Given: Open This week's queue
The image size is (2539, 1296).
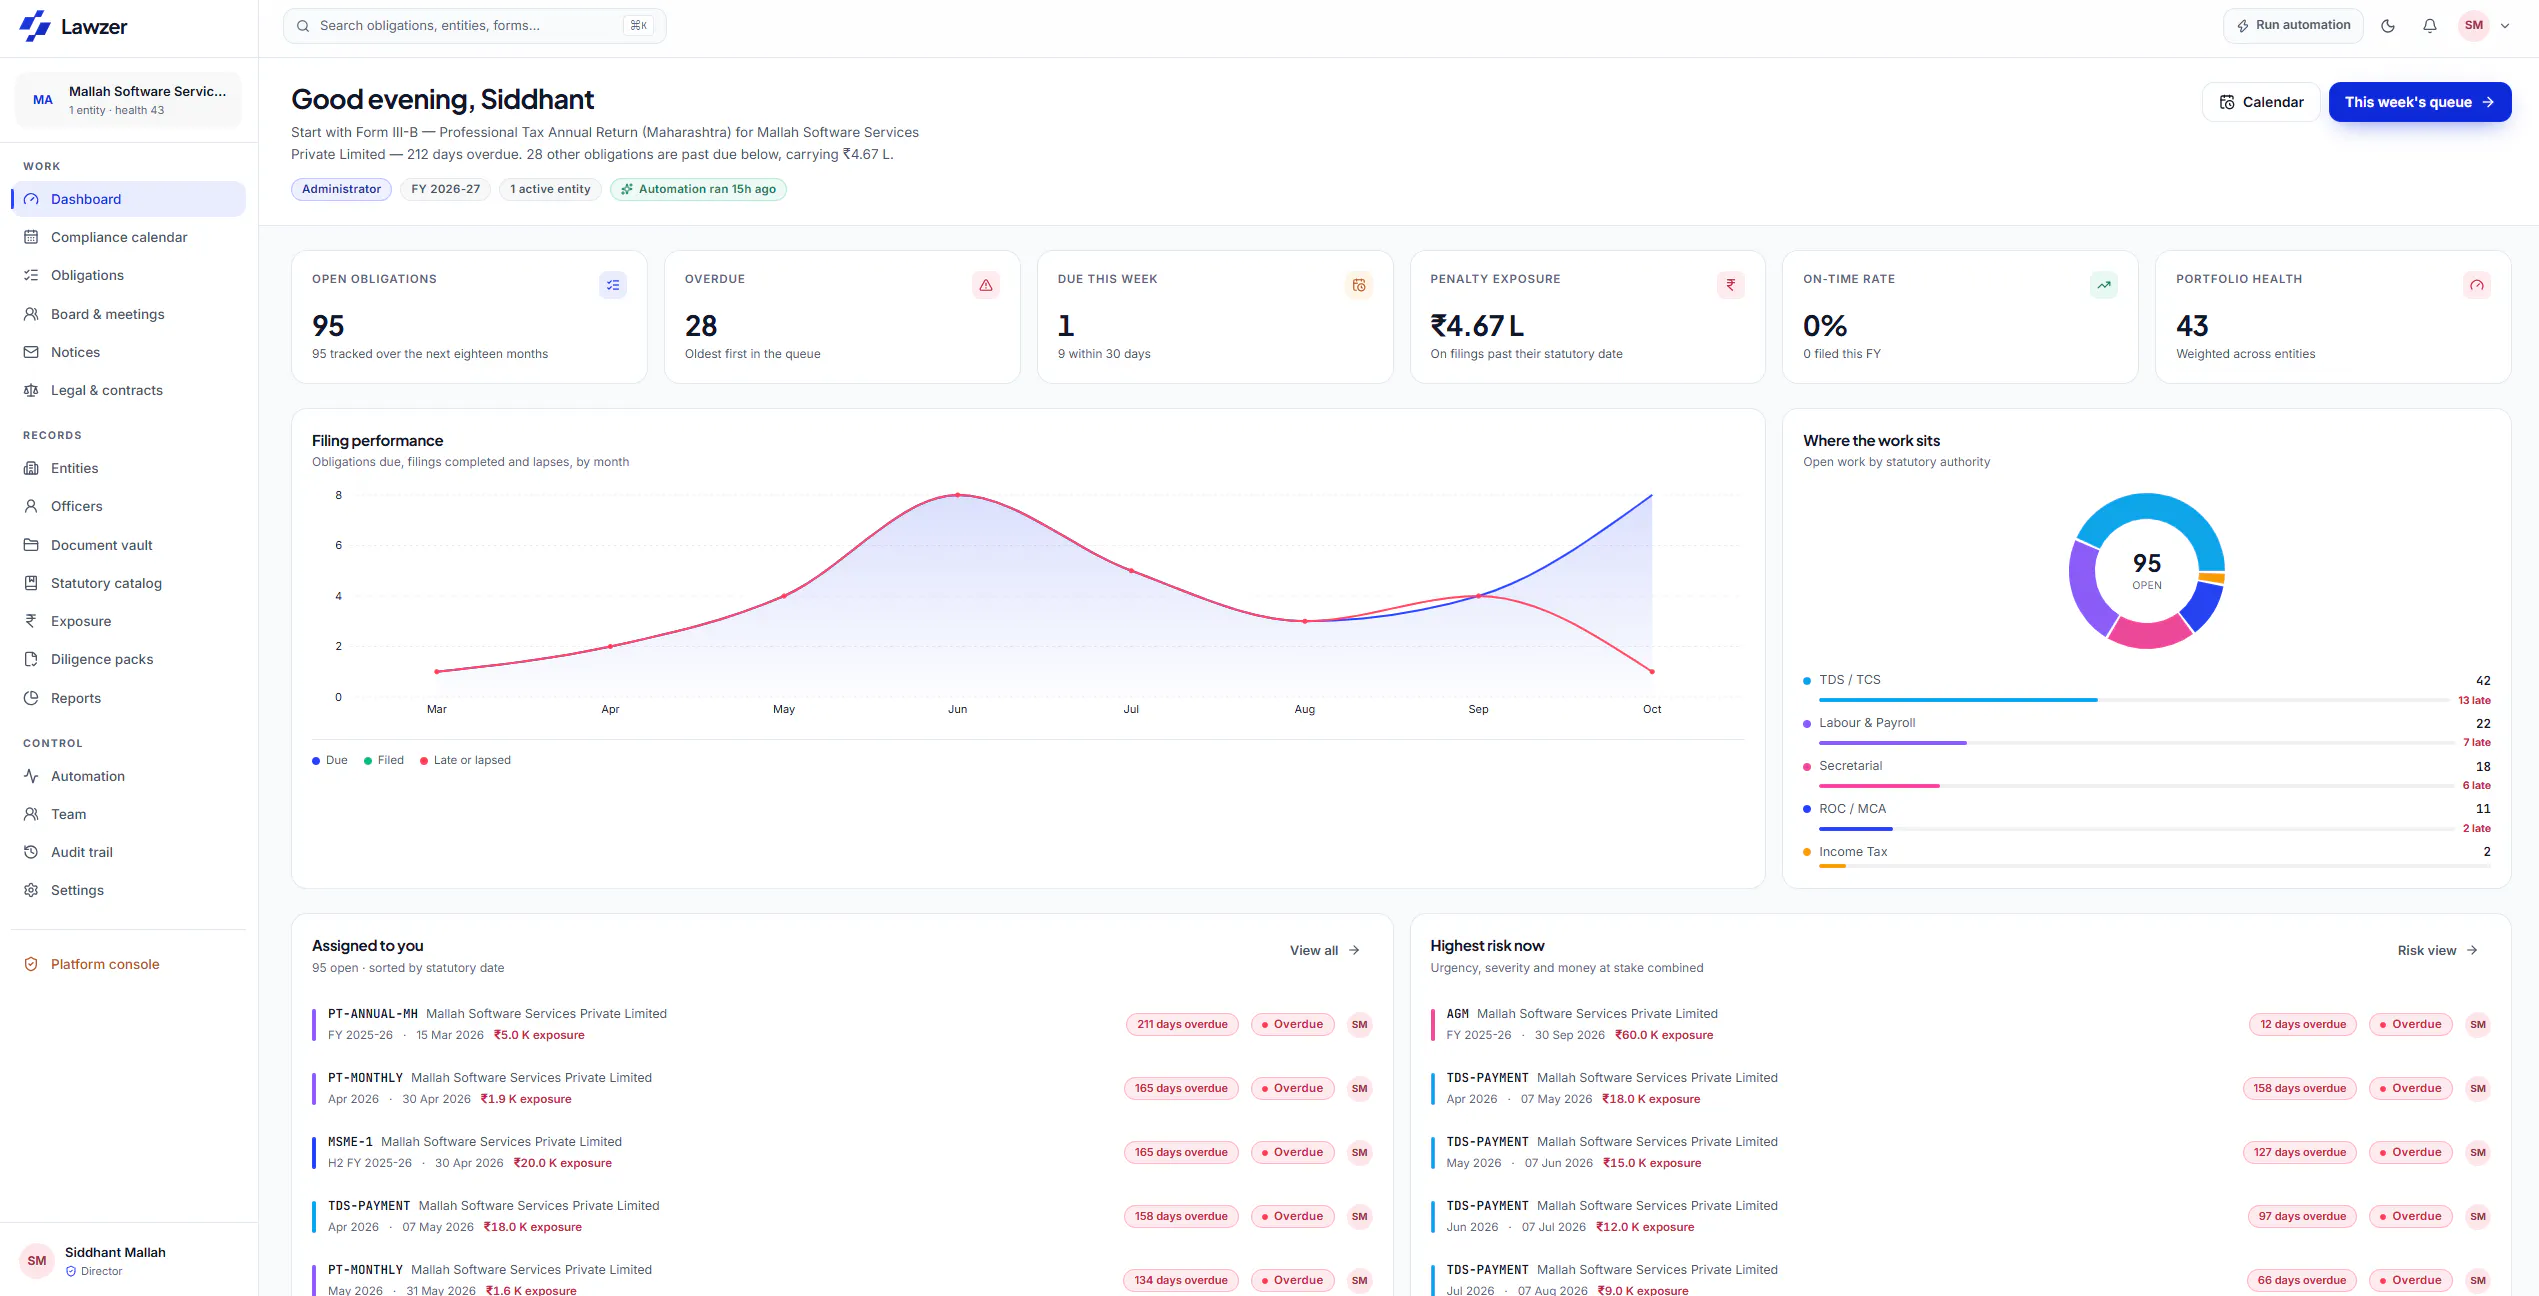Looking at the screenshot, I should [2419, 102].
